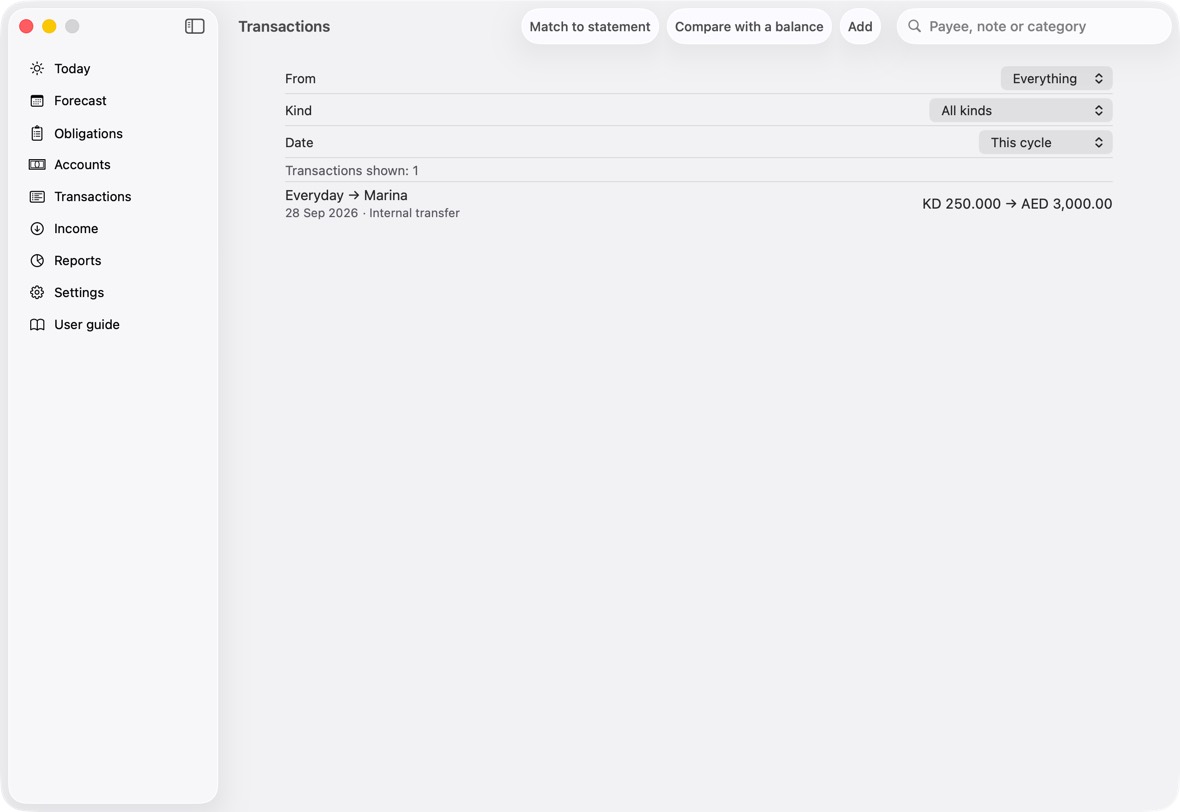Toggle the sidebar visibility icon
Viewport: 1180px width, 812px height.
click(195, 26)
